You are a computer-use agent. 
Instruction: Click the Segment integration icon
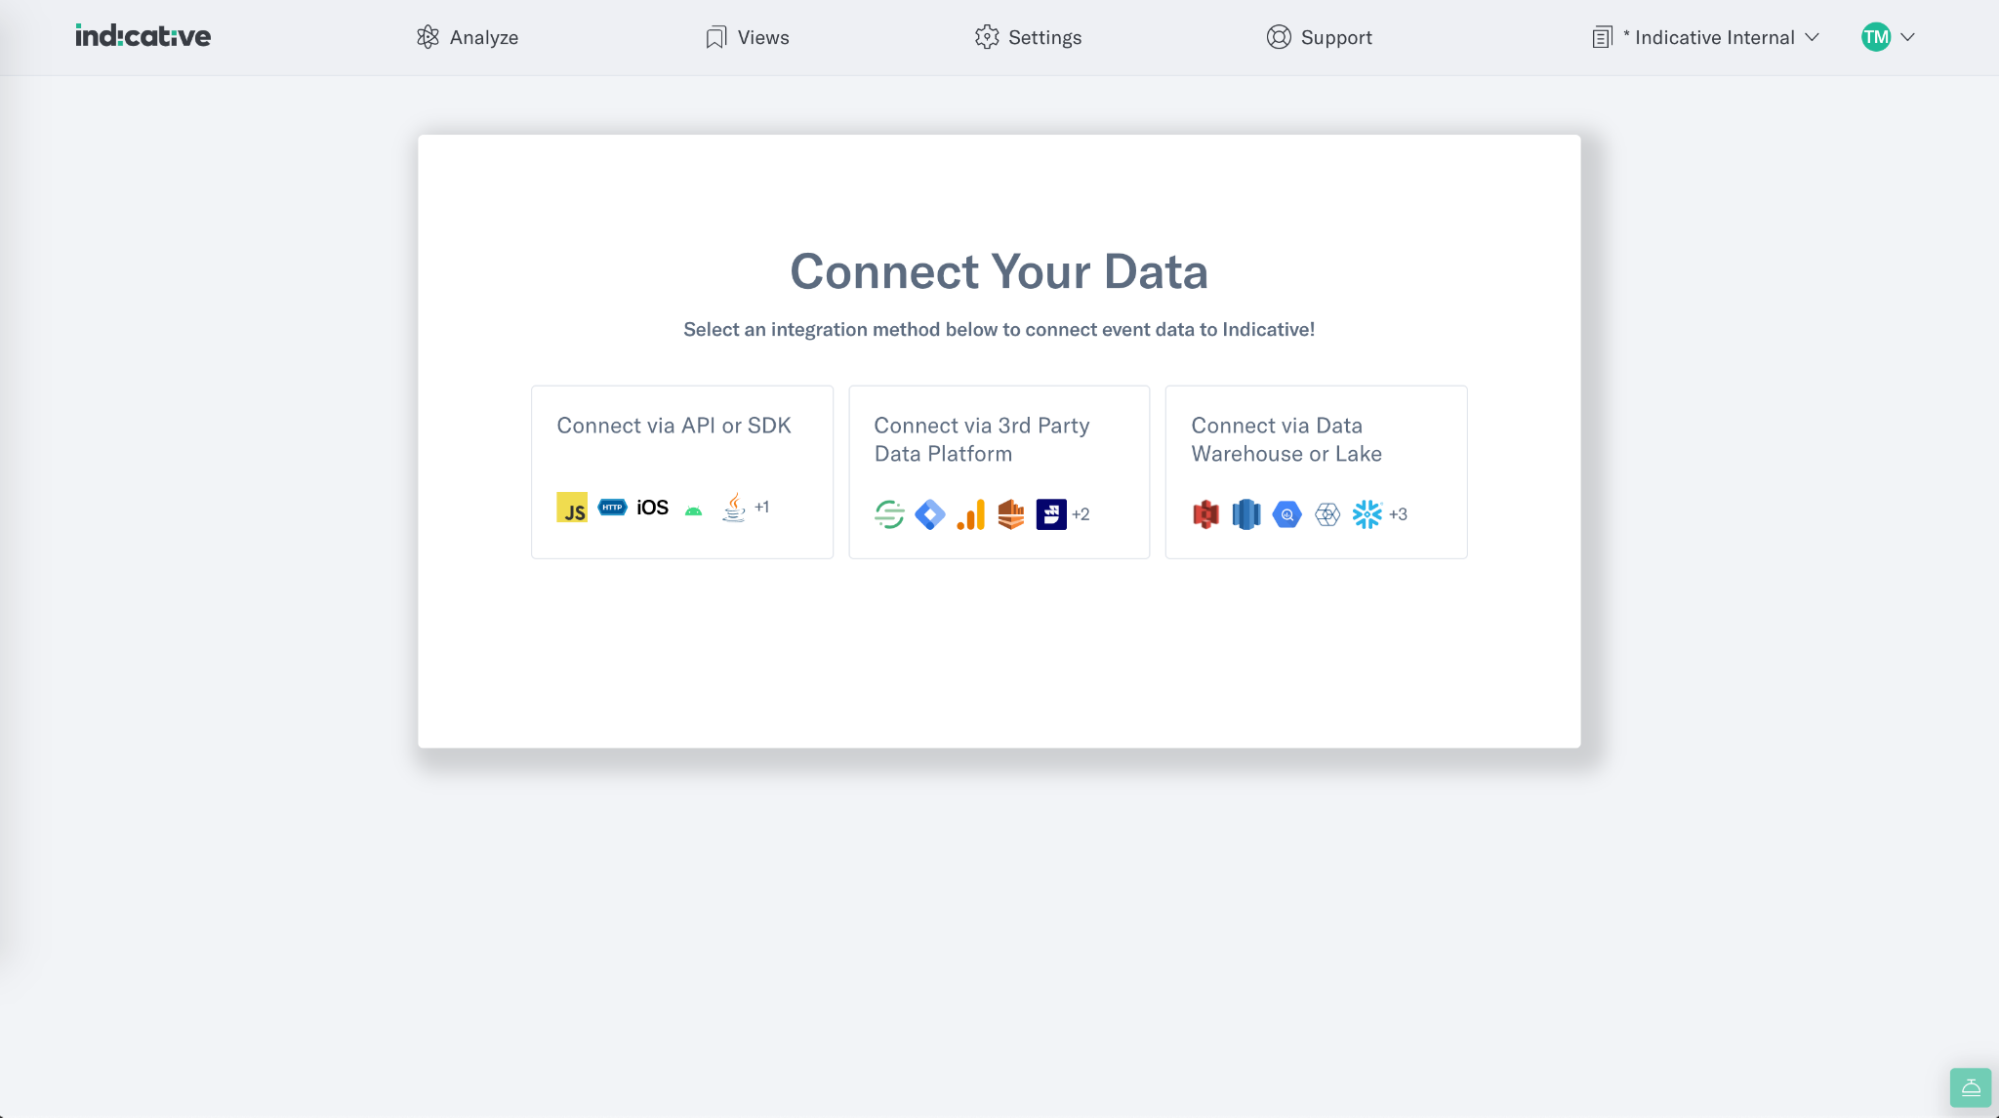click(x=890, y=512)
